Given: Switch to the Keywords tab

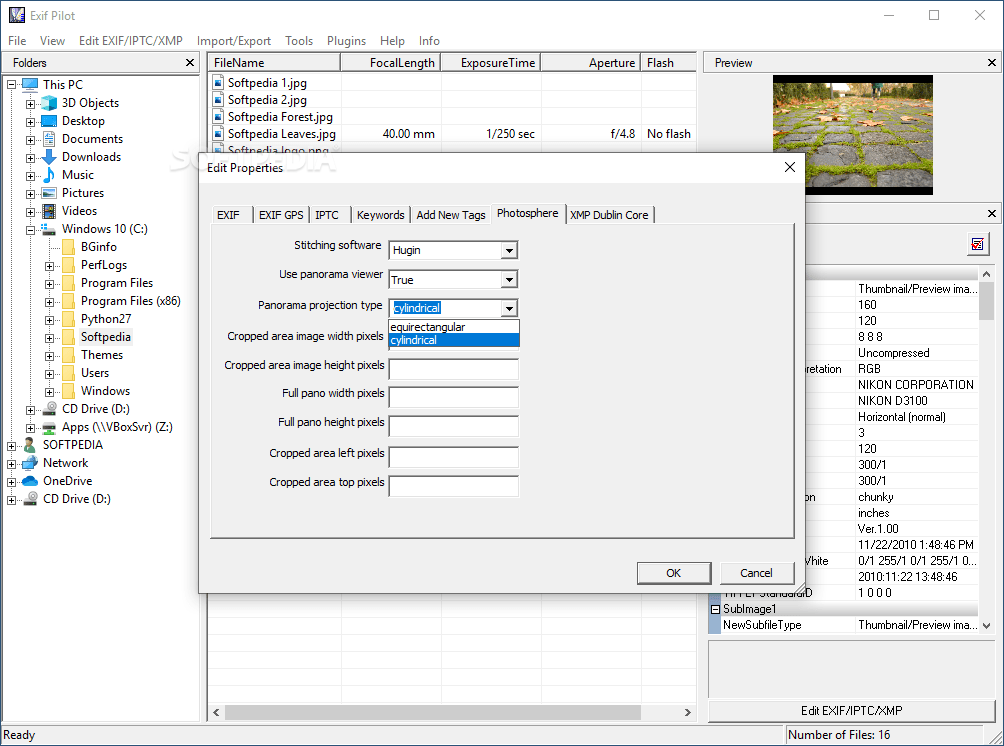Looking at the screenshot, I should click(x=380, y=215).
